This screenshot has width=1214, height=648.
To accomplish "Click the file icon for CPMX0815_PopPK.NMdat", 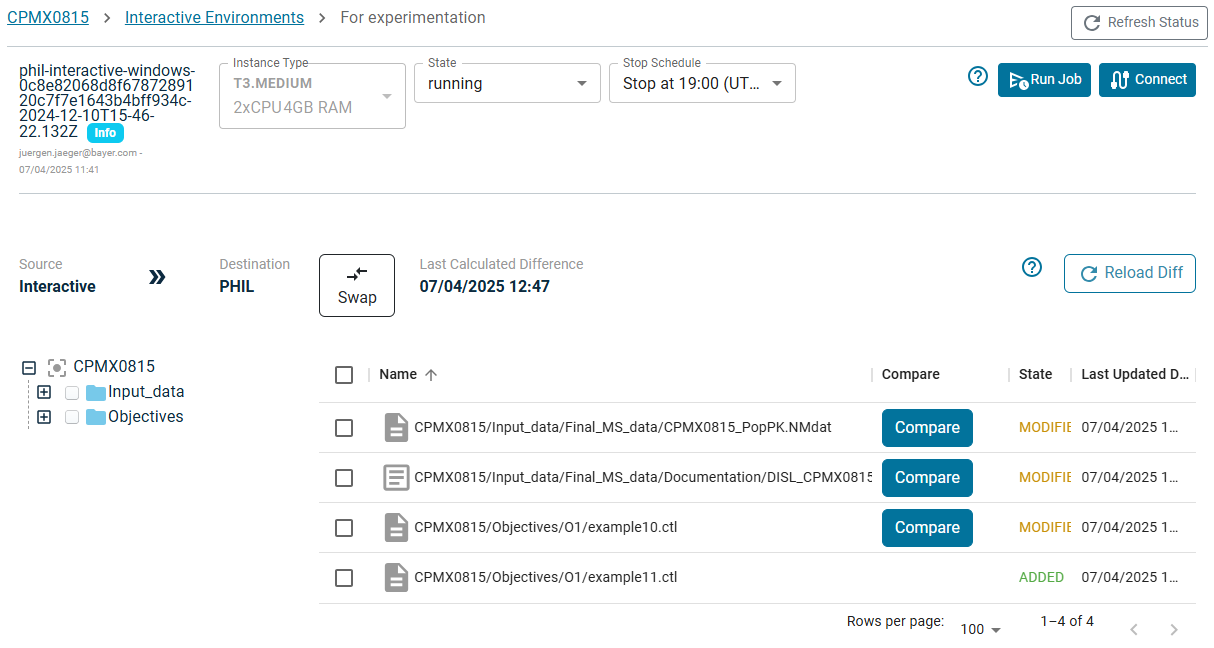I will tap(396, 427).
